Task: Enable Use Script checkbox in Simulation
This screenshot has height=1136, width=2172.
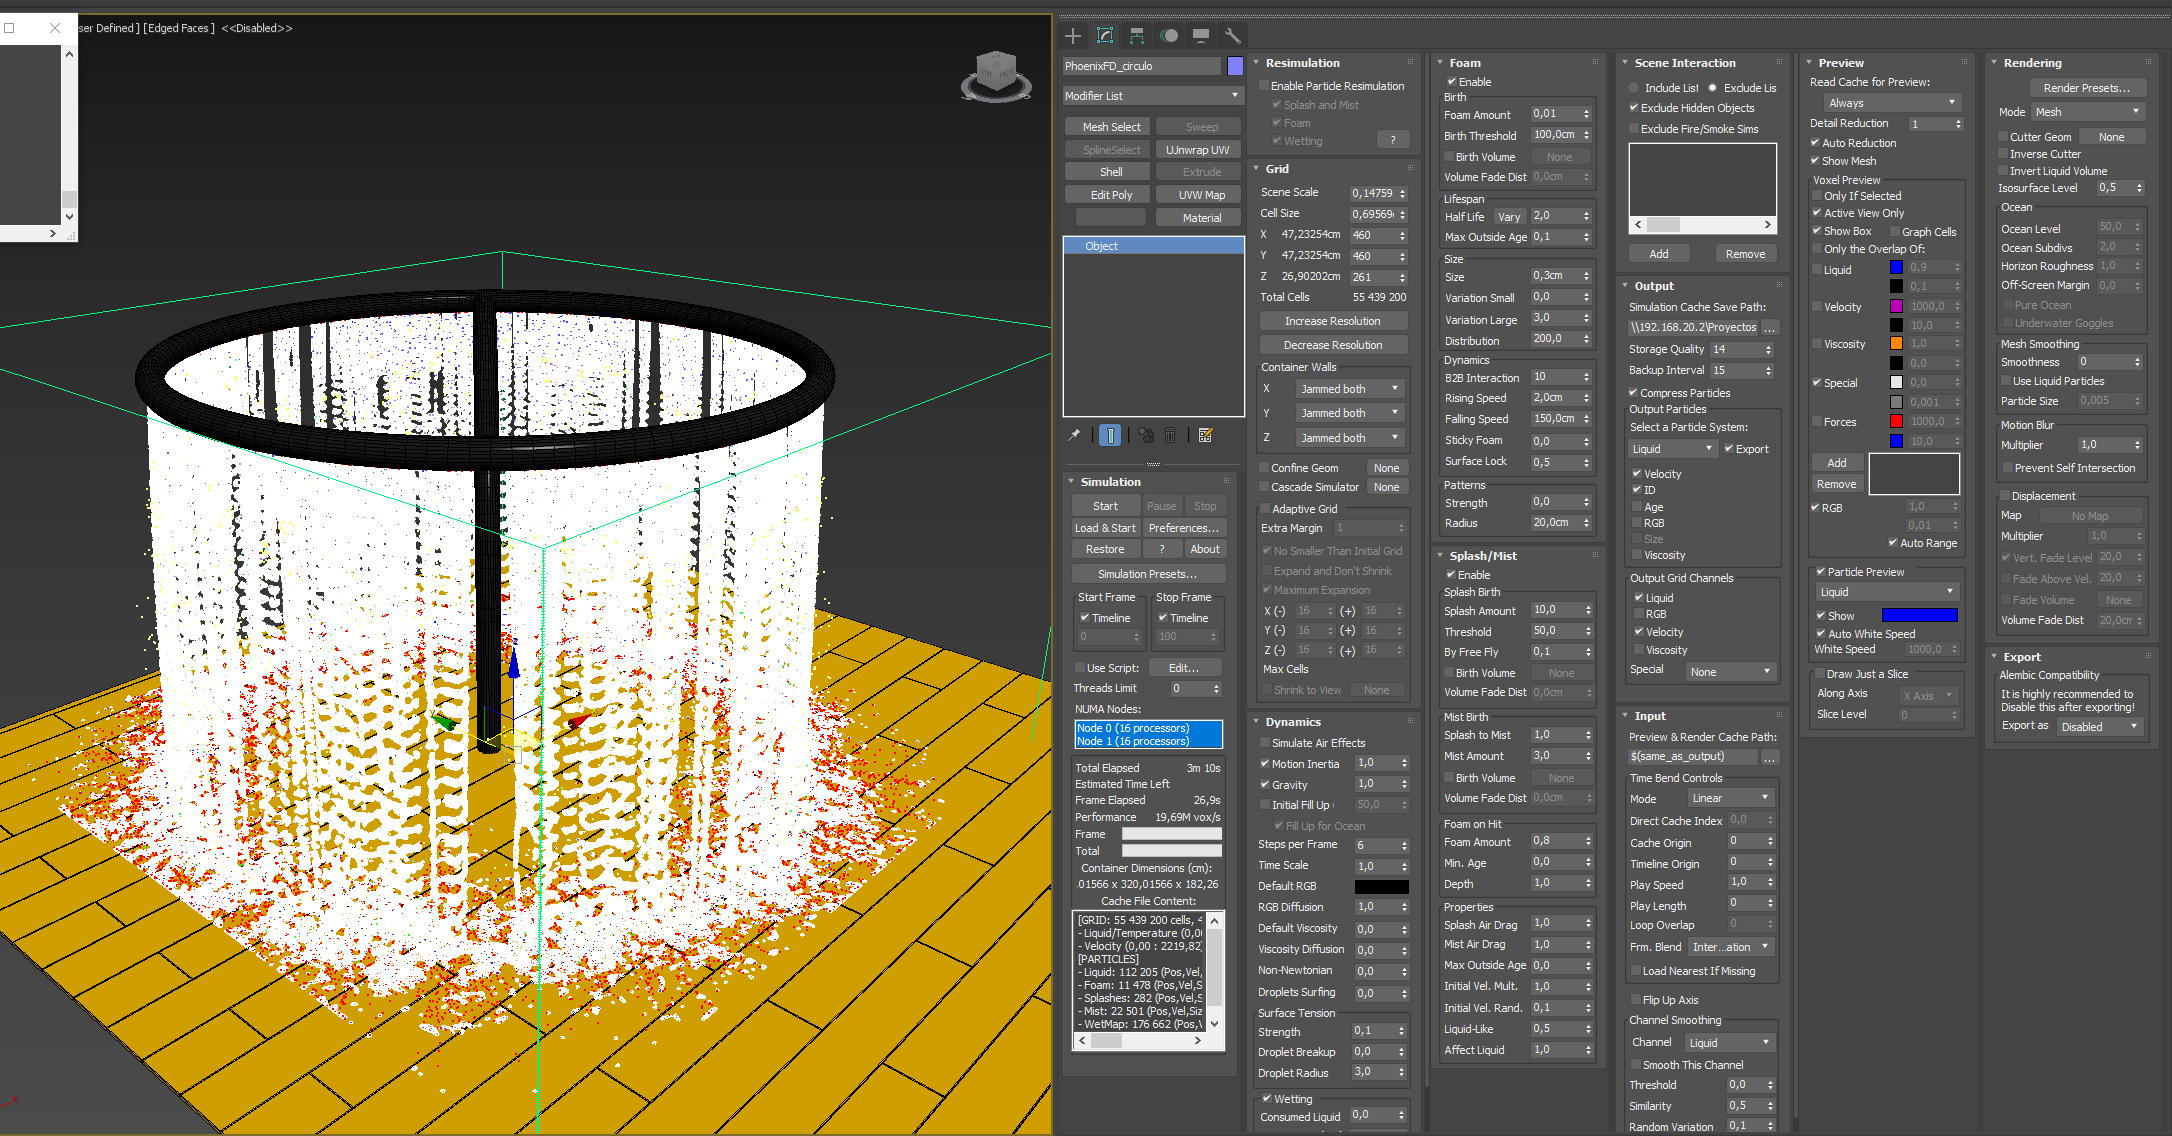Action: click(x=1080, y=668)
